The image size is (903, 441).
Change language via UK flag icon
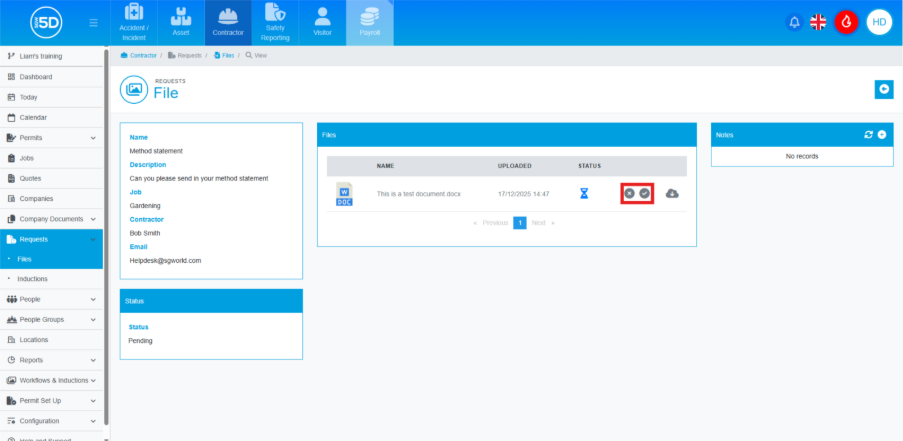tap(818, 22)
